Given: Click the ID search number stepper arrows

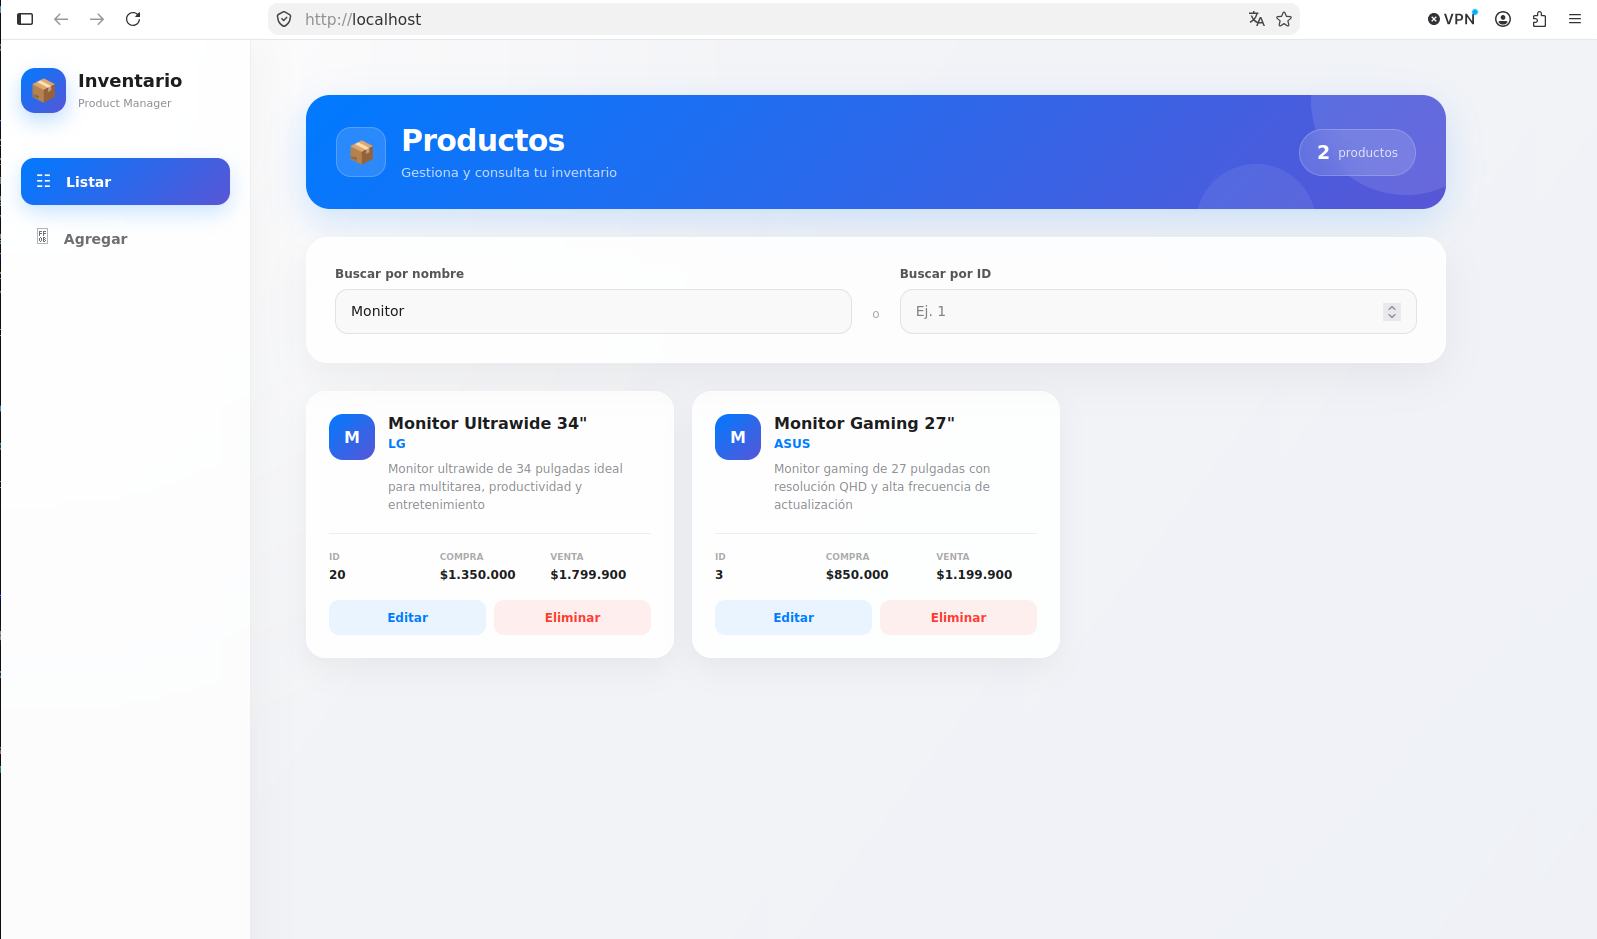Looking at the screenshot, I should pos(1391,312).
